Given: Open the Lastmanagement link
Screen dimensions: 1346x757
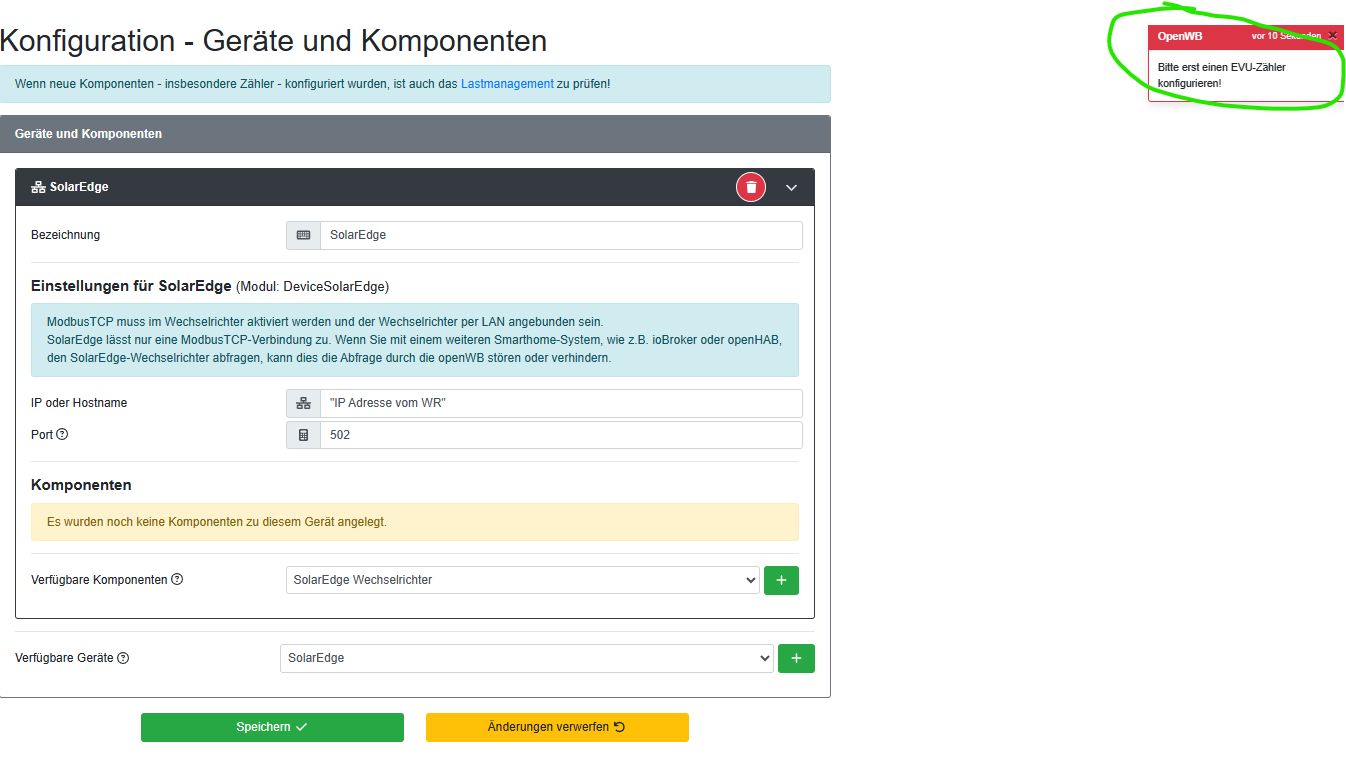Looking at the screenshot, I should [507, 84].
